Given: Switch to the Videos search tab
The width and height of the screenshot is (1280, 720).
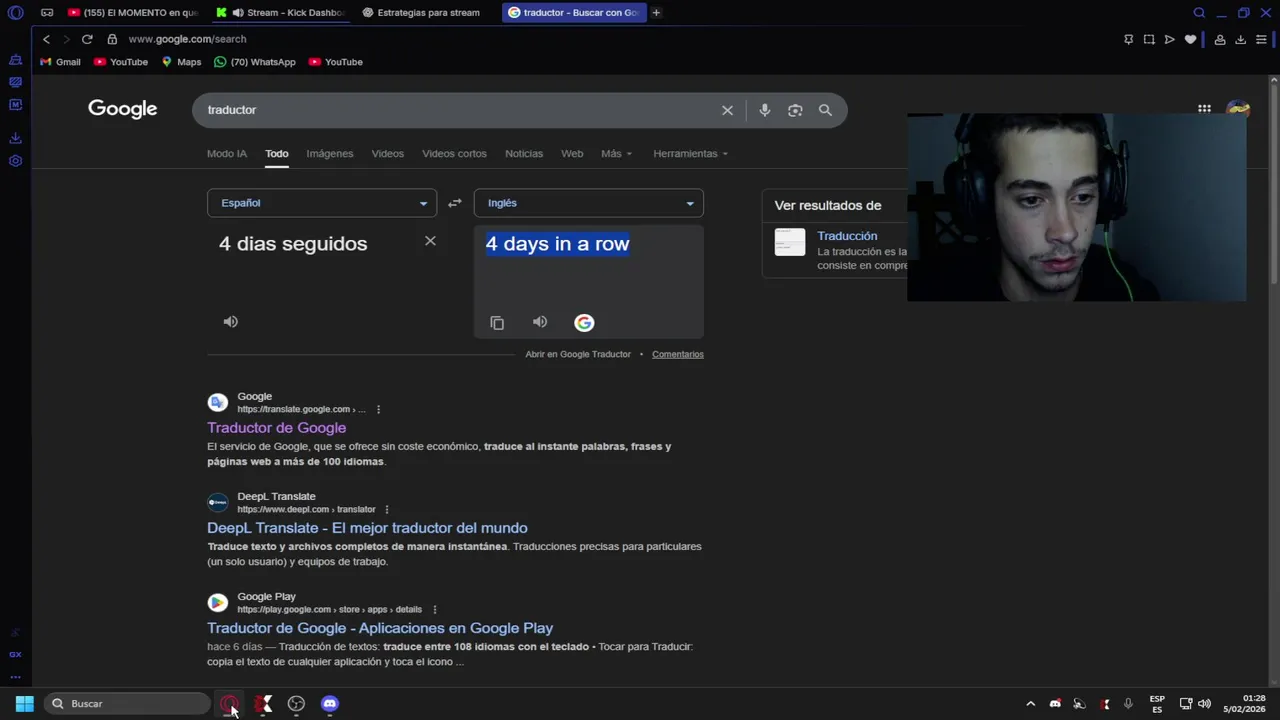Looking at the screenshot, I should coord(388,153).
